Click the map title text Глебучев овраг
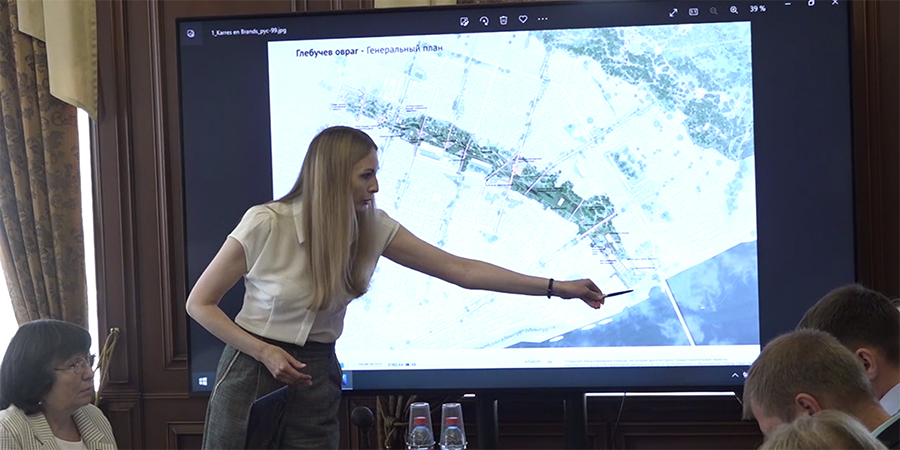 (327, 51)
